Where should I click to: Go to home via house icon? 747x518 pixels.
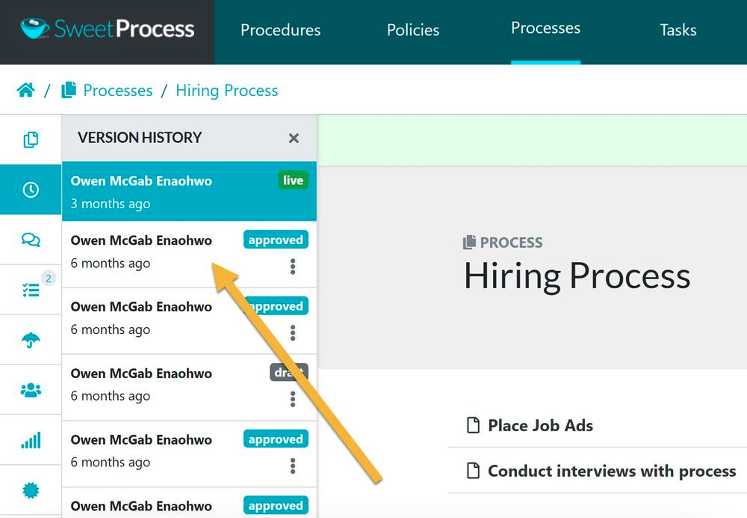point(26,90)
